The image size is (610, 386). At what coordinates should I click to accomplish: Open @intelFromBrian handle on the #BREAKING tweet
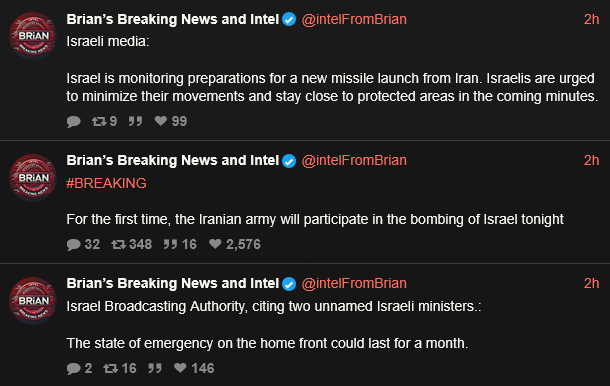pyautogui.click(x=354, y=161)
